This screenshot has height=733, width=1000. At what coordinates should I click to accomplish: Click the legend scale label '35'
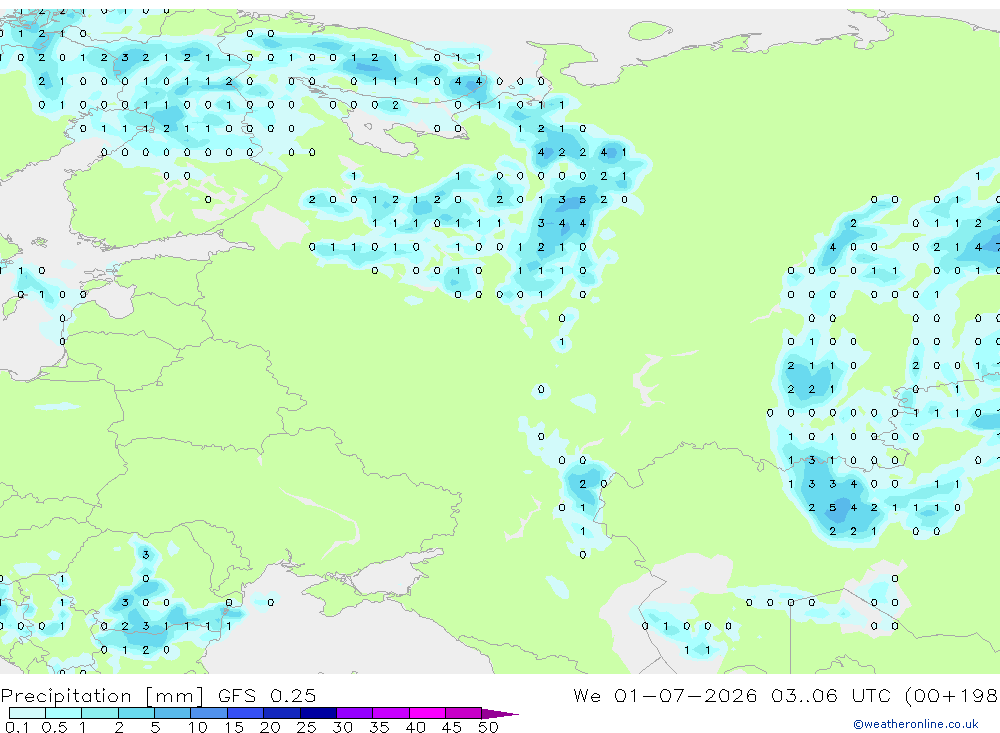tap(379, 727)
